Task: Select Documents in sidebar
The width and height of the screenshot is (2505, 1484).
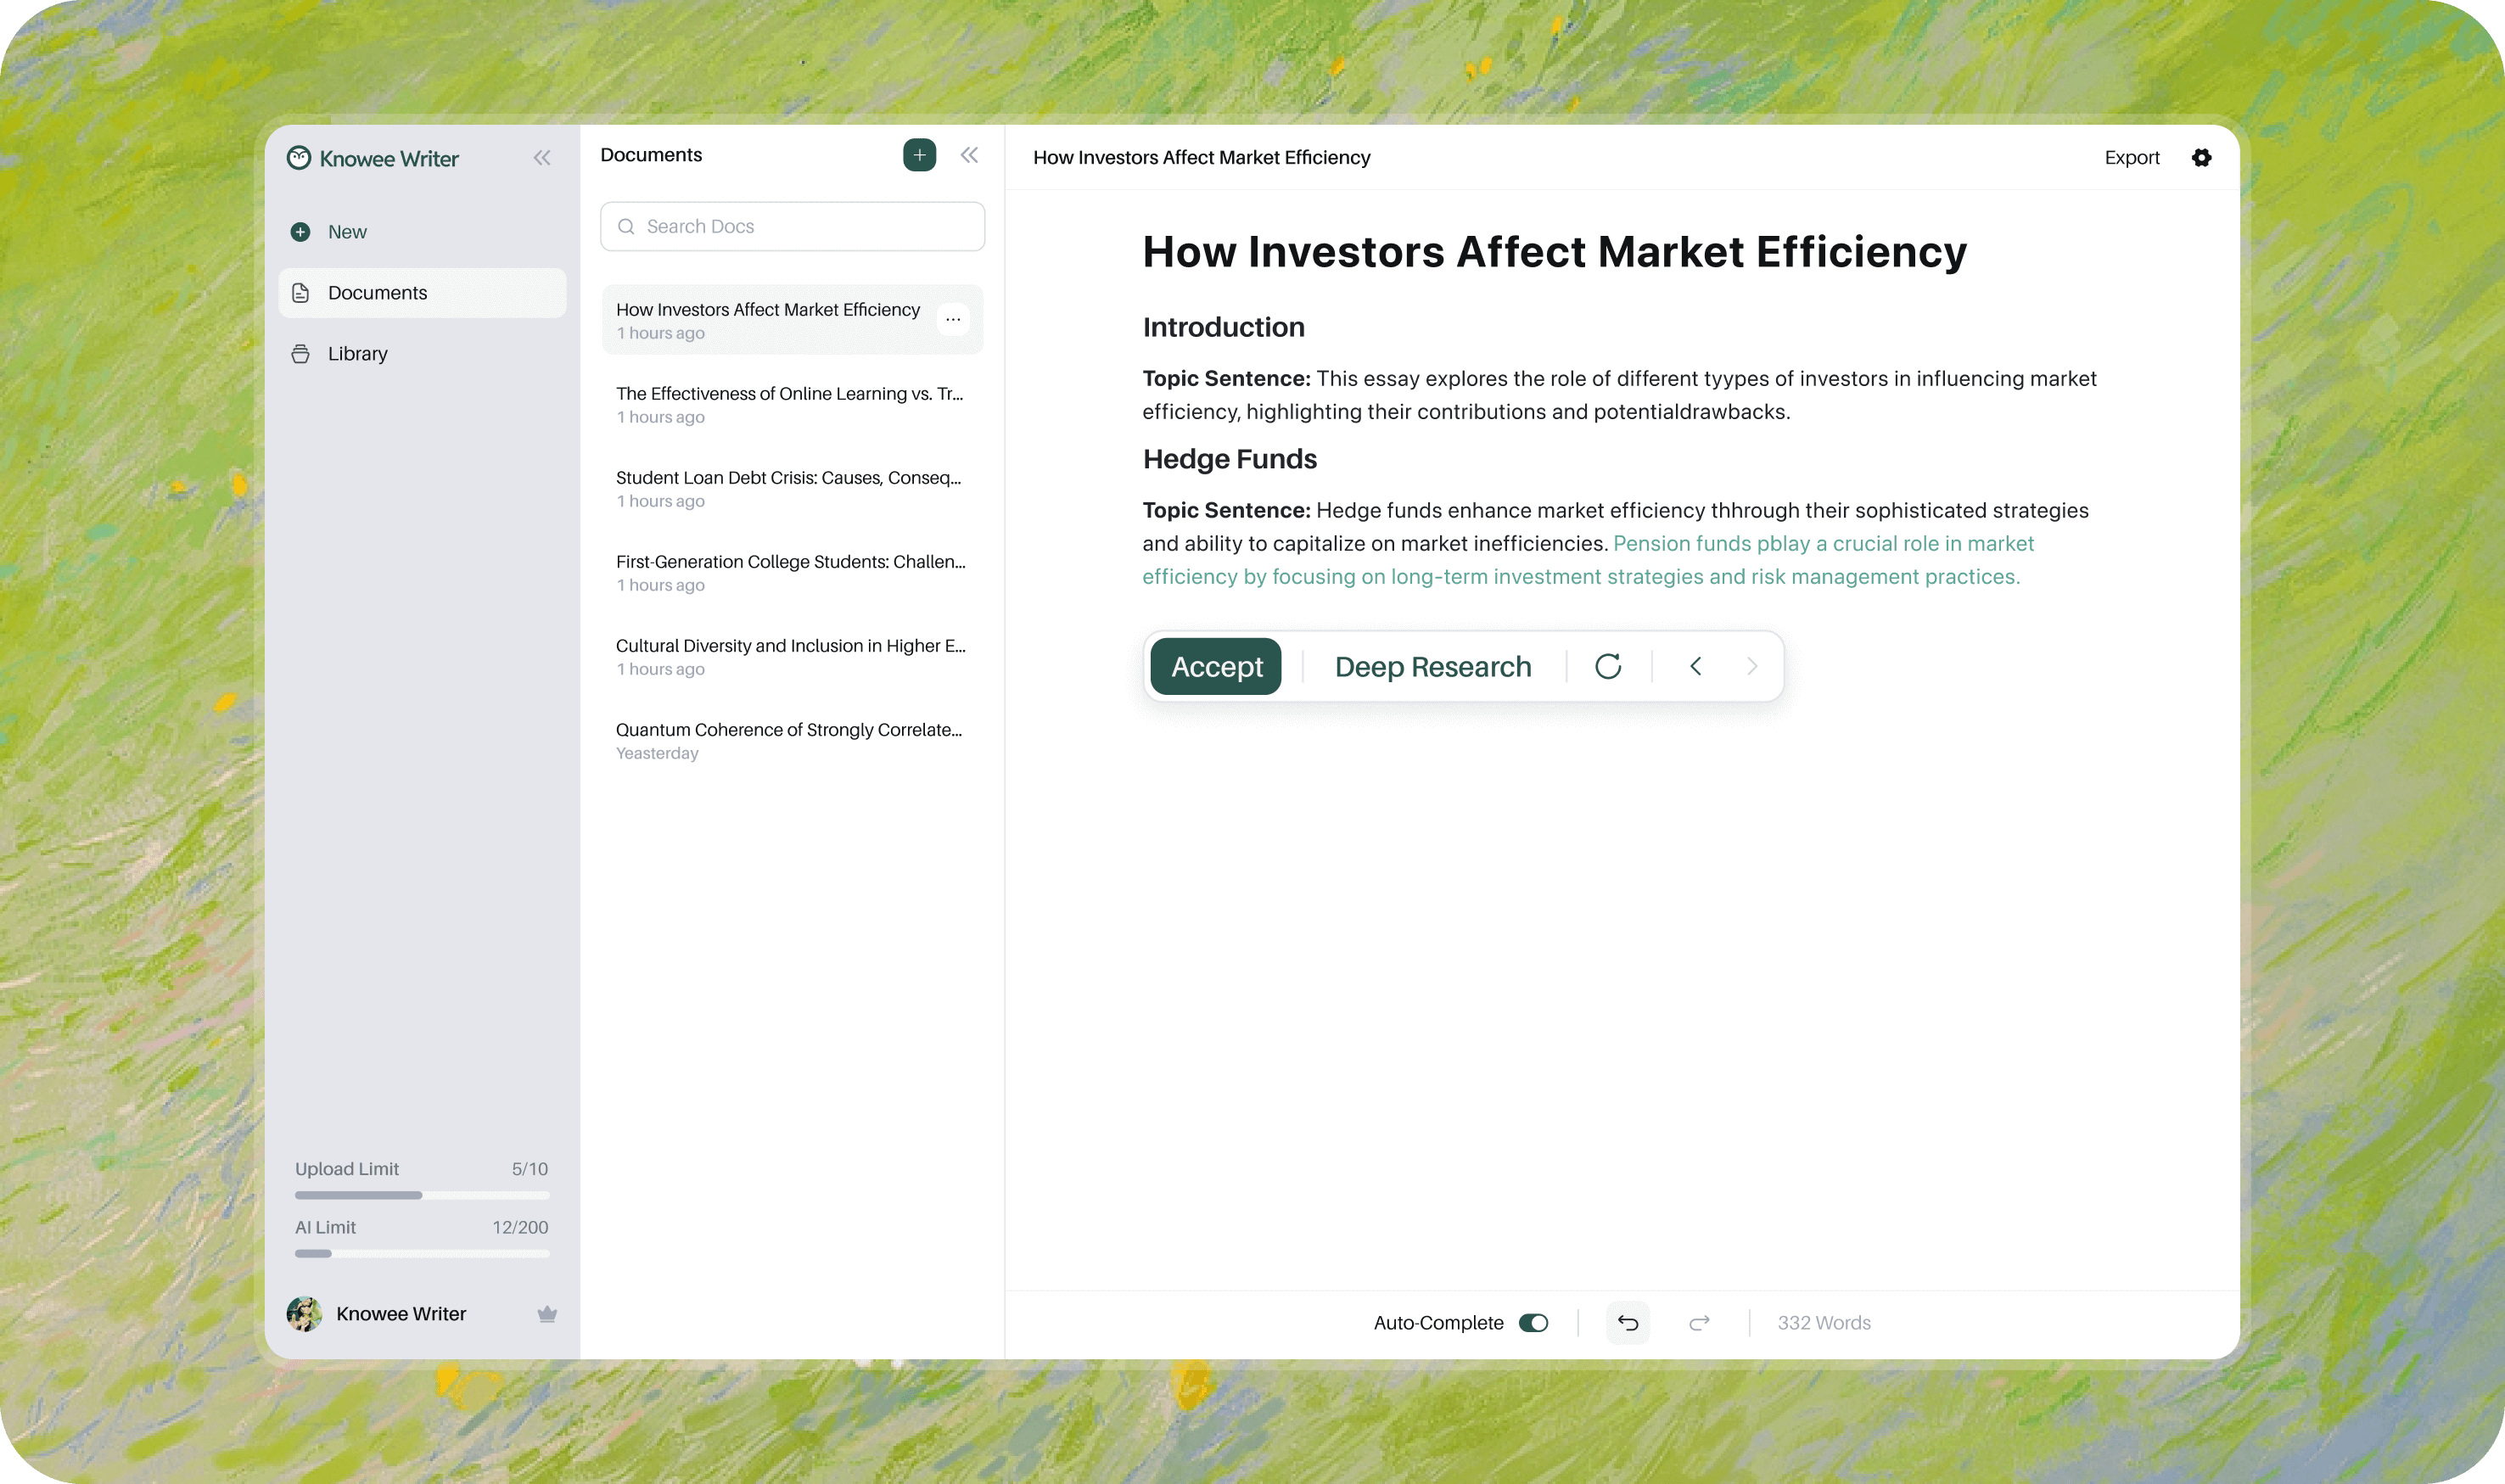Action: tap(377, 293)
